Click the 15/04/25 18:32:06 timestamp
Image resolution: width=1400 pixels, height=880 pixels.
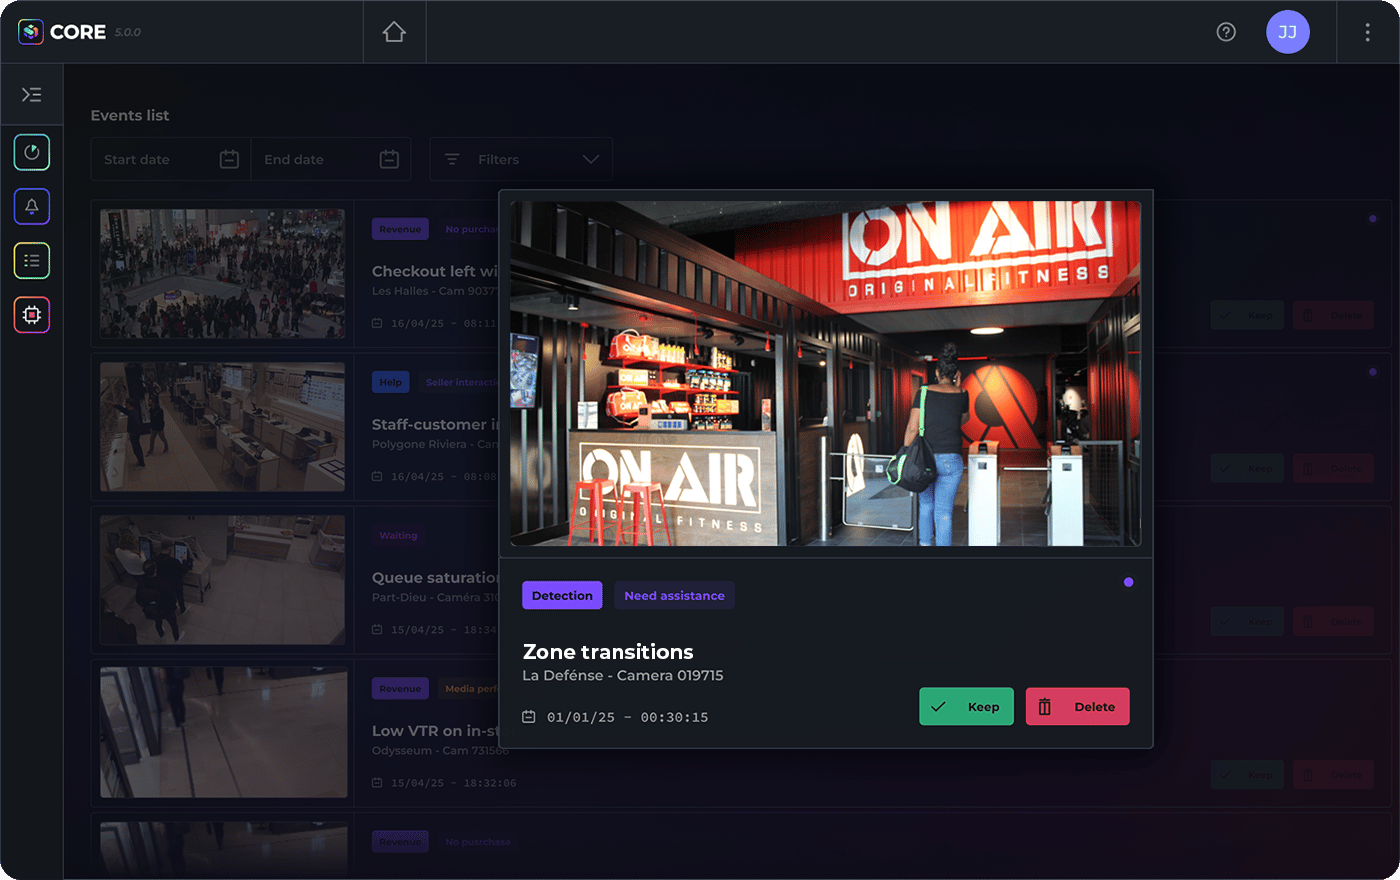(454, 783)
